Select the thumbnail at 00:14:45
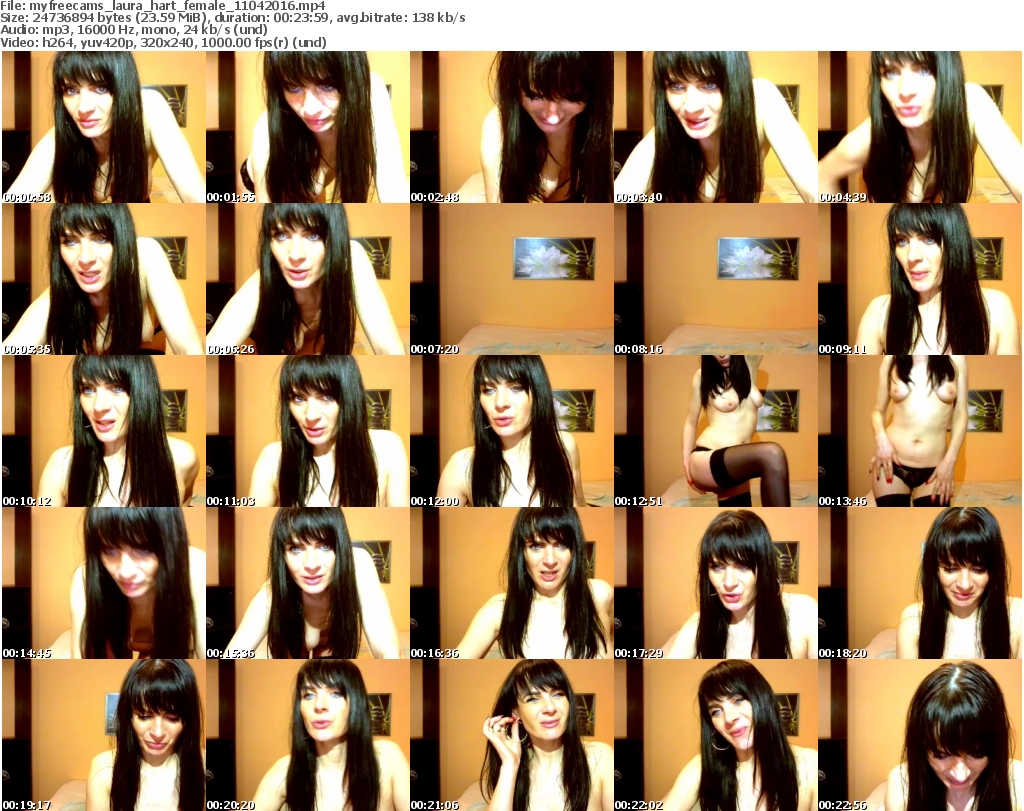This screenshot has height=811, width=1024. (x=103, y=583)
